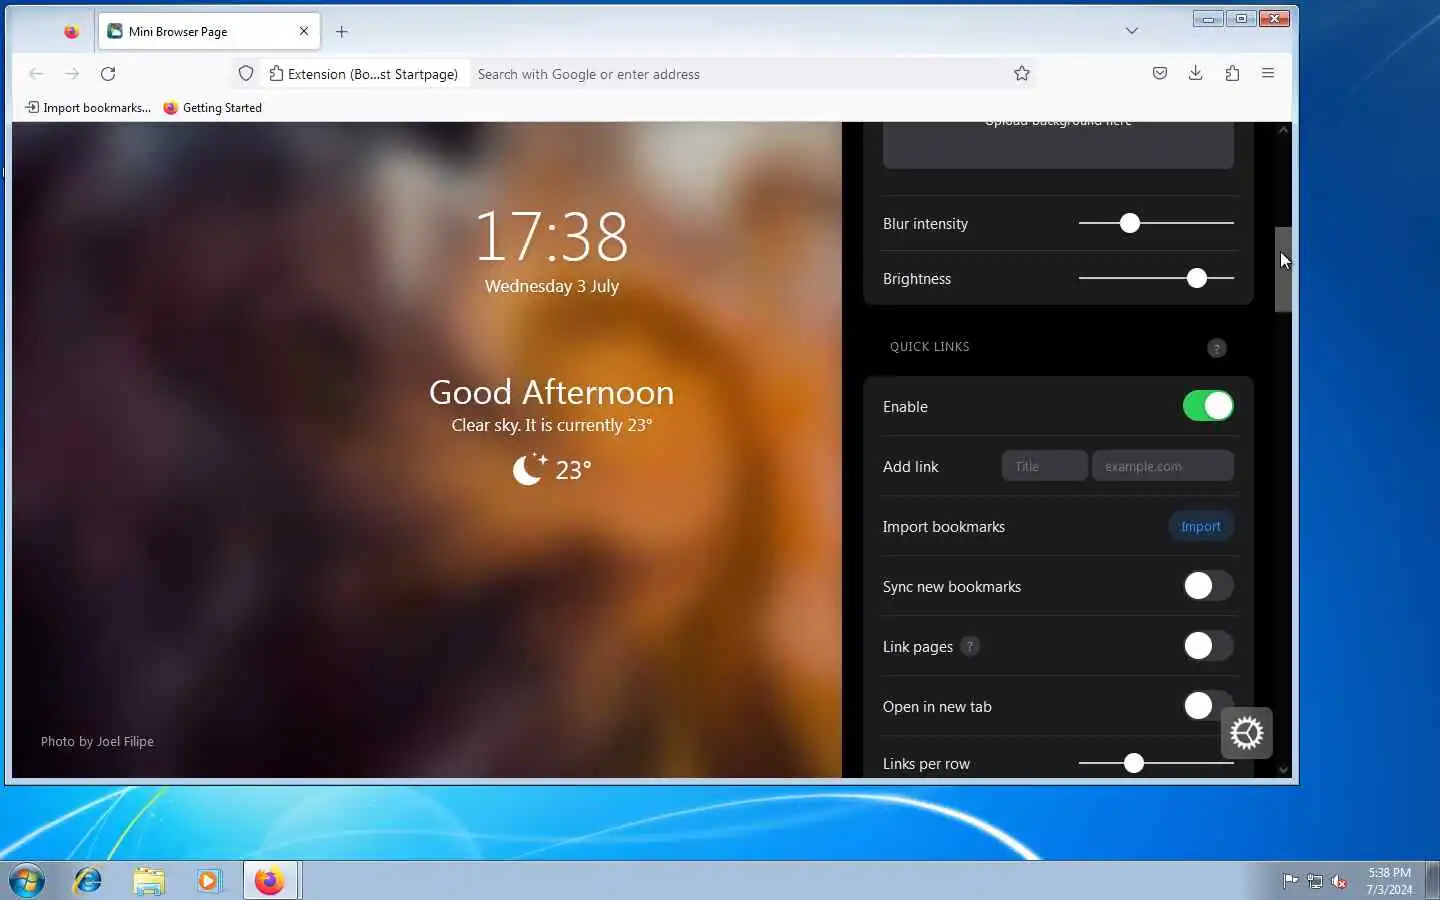Open the settings gear icon

[x=1246, y=734]
